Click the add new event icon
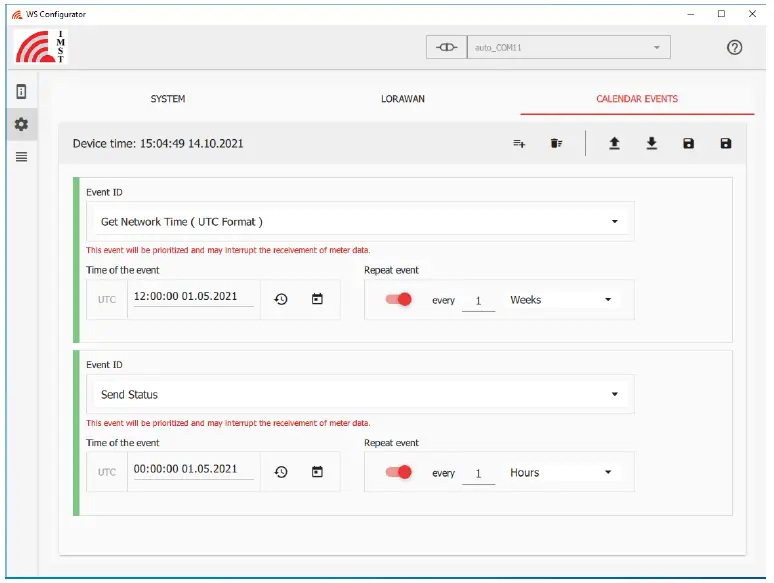The image size is (774, 583). [x=519, y=144]
